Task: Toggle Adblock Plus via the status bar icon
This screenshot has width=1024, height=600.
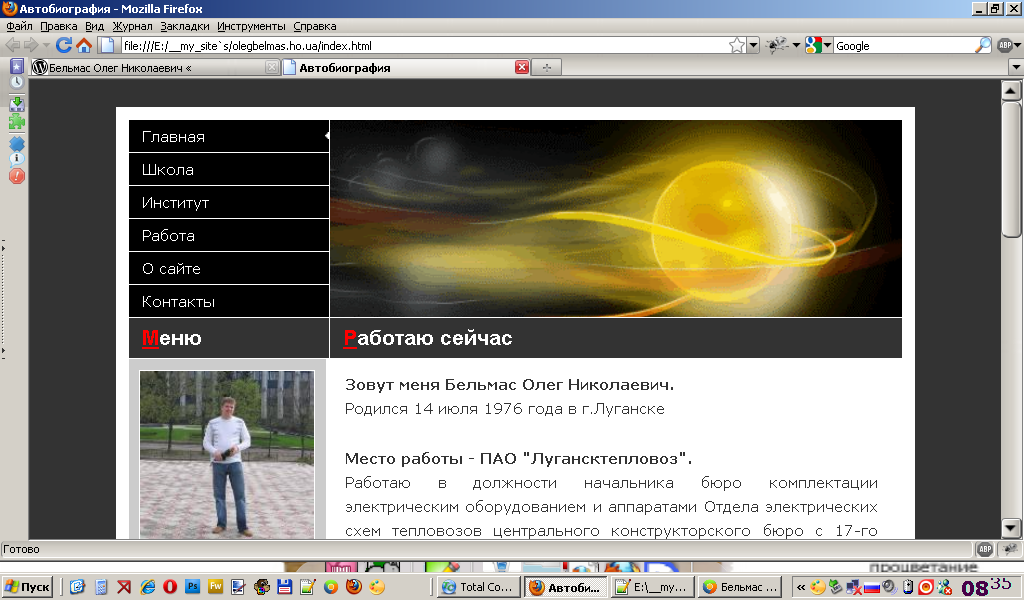Action: pyautogui.click(x=985, y=550)
